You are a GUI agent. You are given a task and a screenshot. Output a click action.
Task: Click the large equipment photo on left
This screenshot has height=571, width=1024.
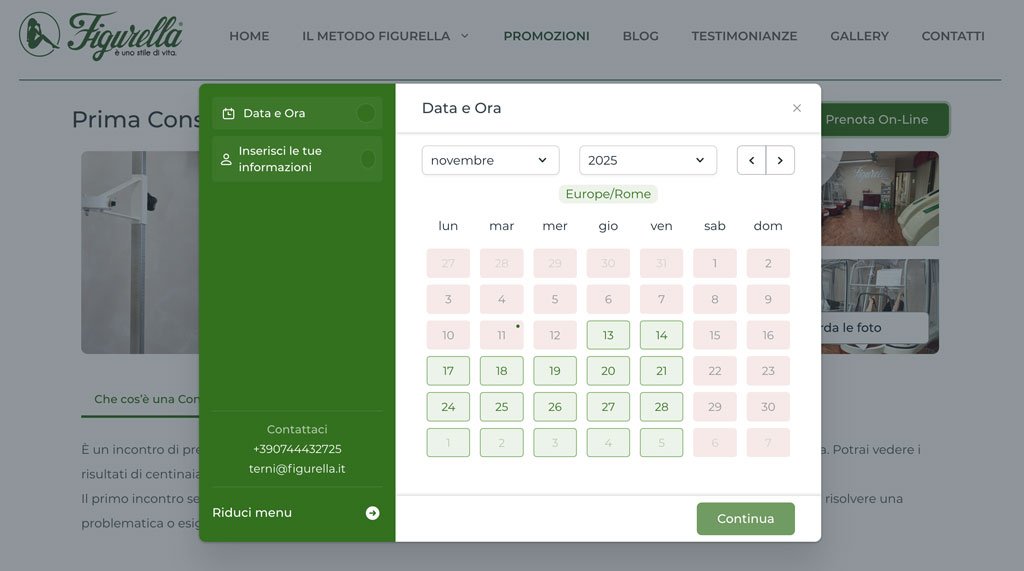tap(140, 252)
